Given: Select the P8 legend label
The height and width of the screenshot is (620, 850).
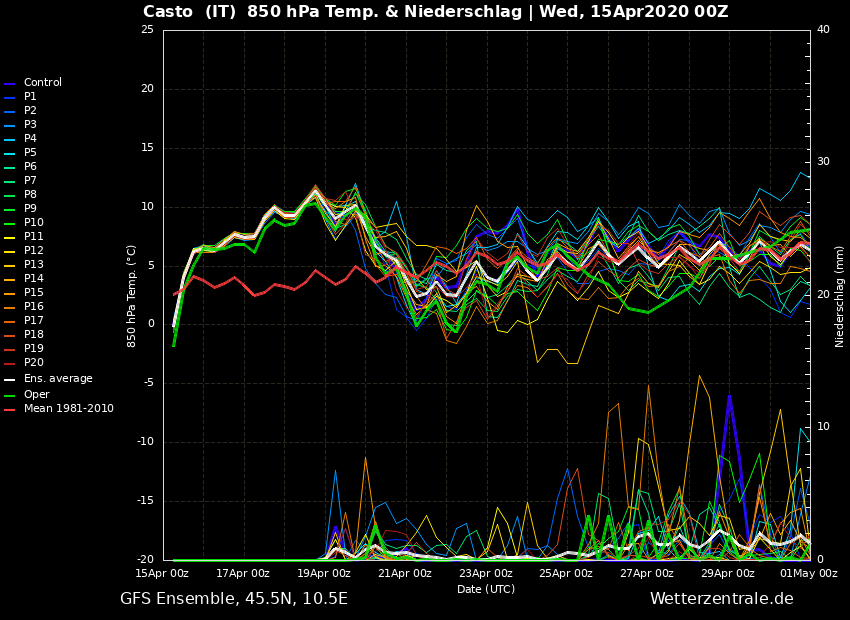Looking at the screenshot, I should 30,195.
